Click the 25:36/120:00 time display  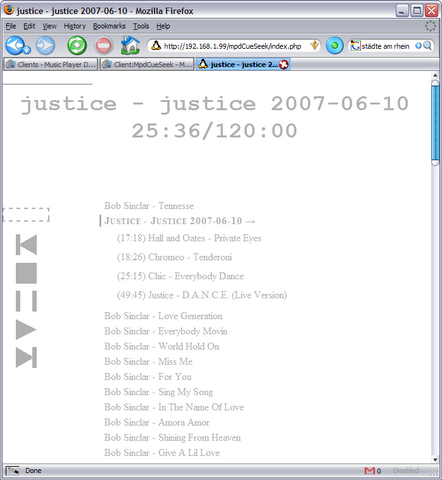(214, 130)
